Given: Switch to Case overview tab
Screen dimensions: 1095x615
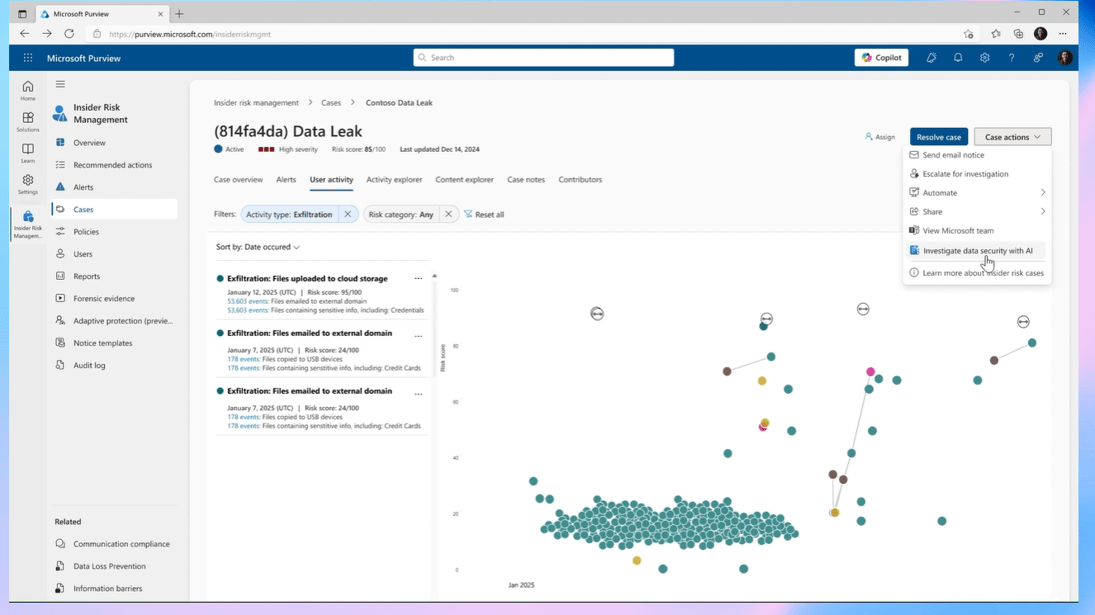Looking at the screenshot, I should click(238, 179).
